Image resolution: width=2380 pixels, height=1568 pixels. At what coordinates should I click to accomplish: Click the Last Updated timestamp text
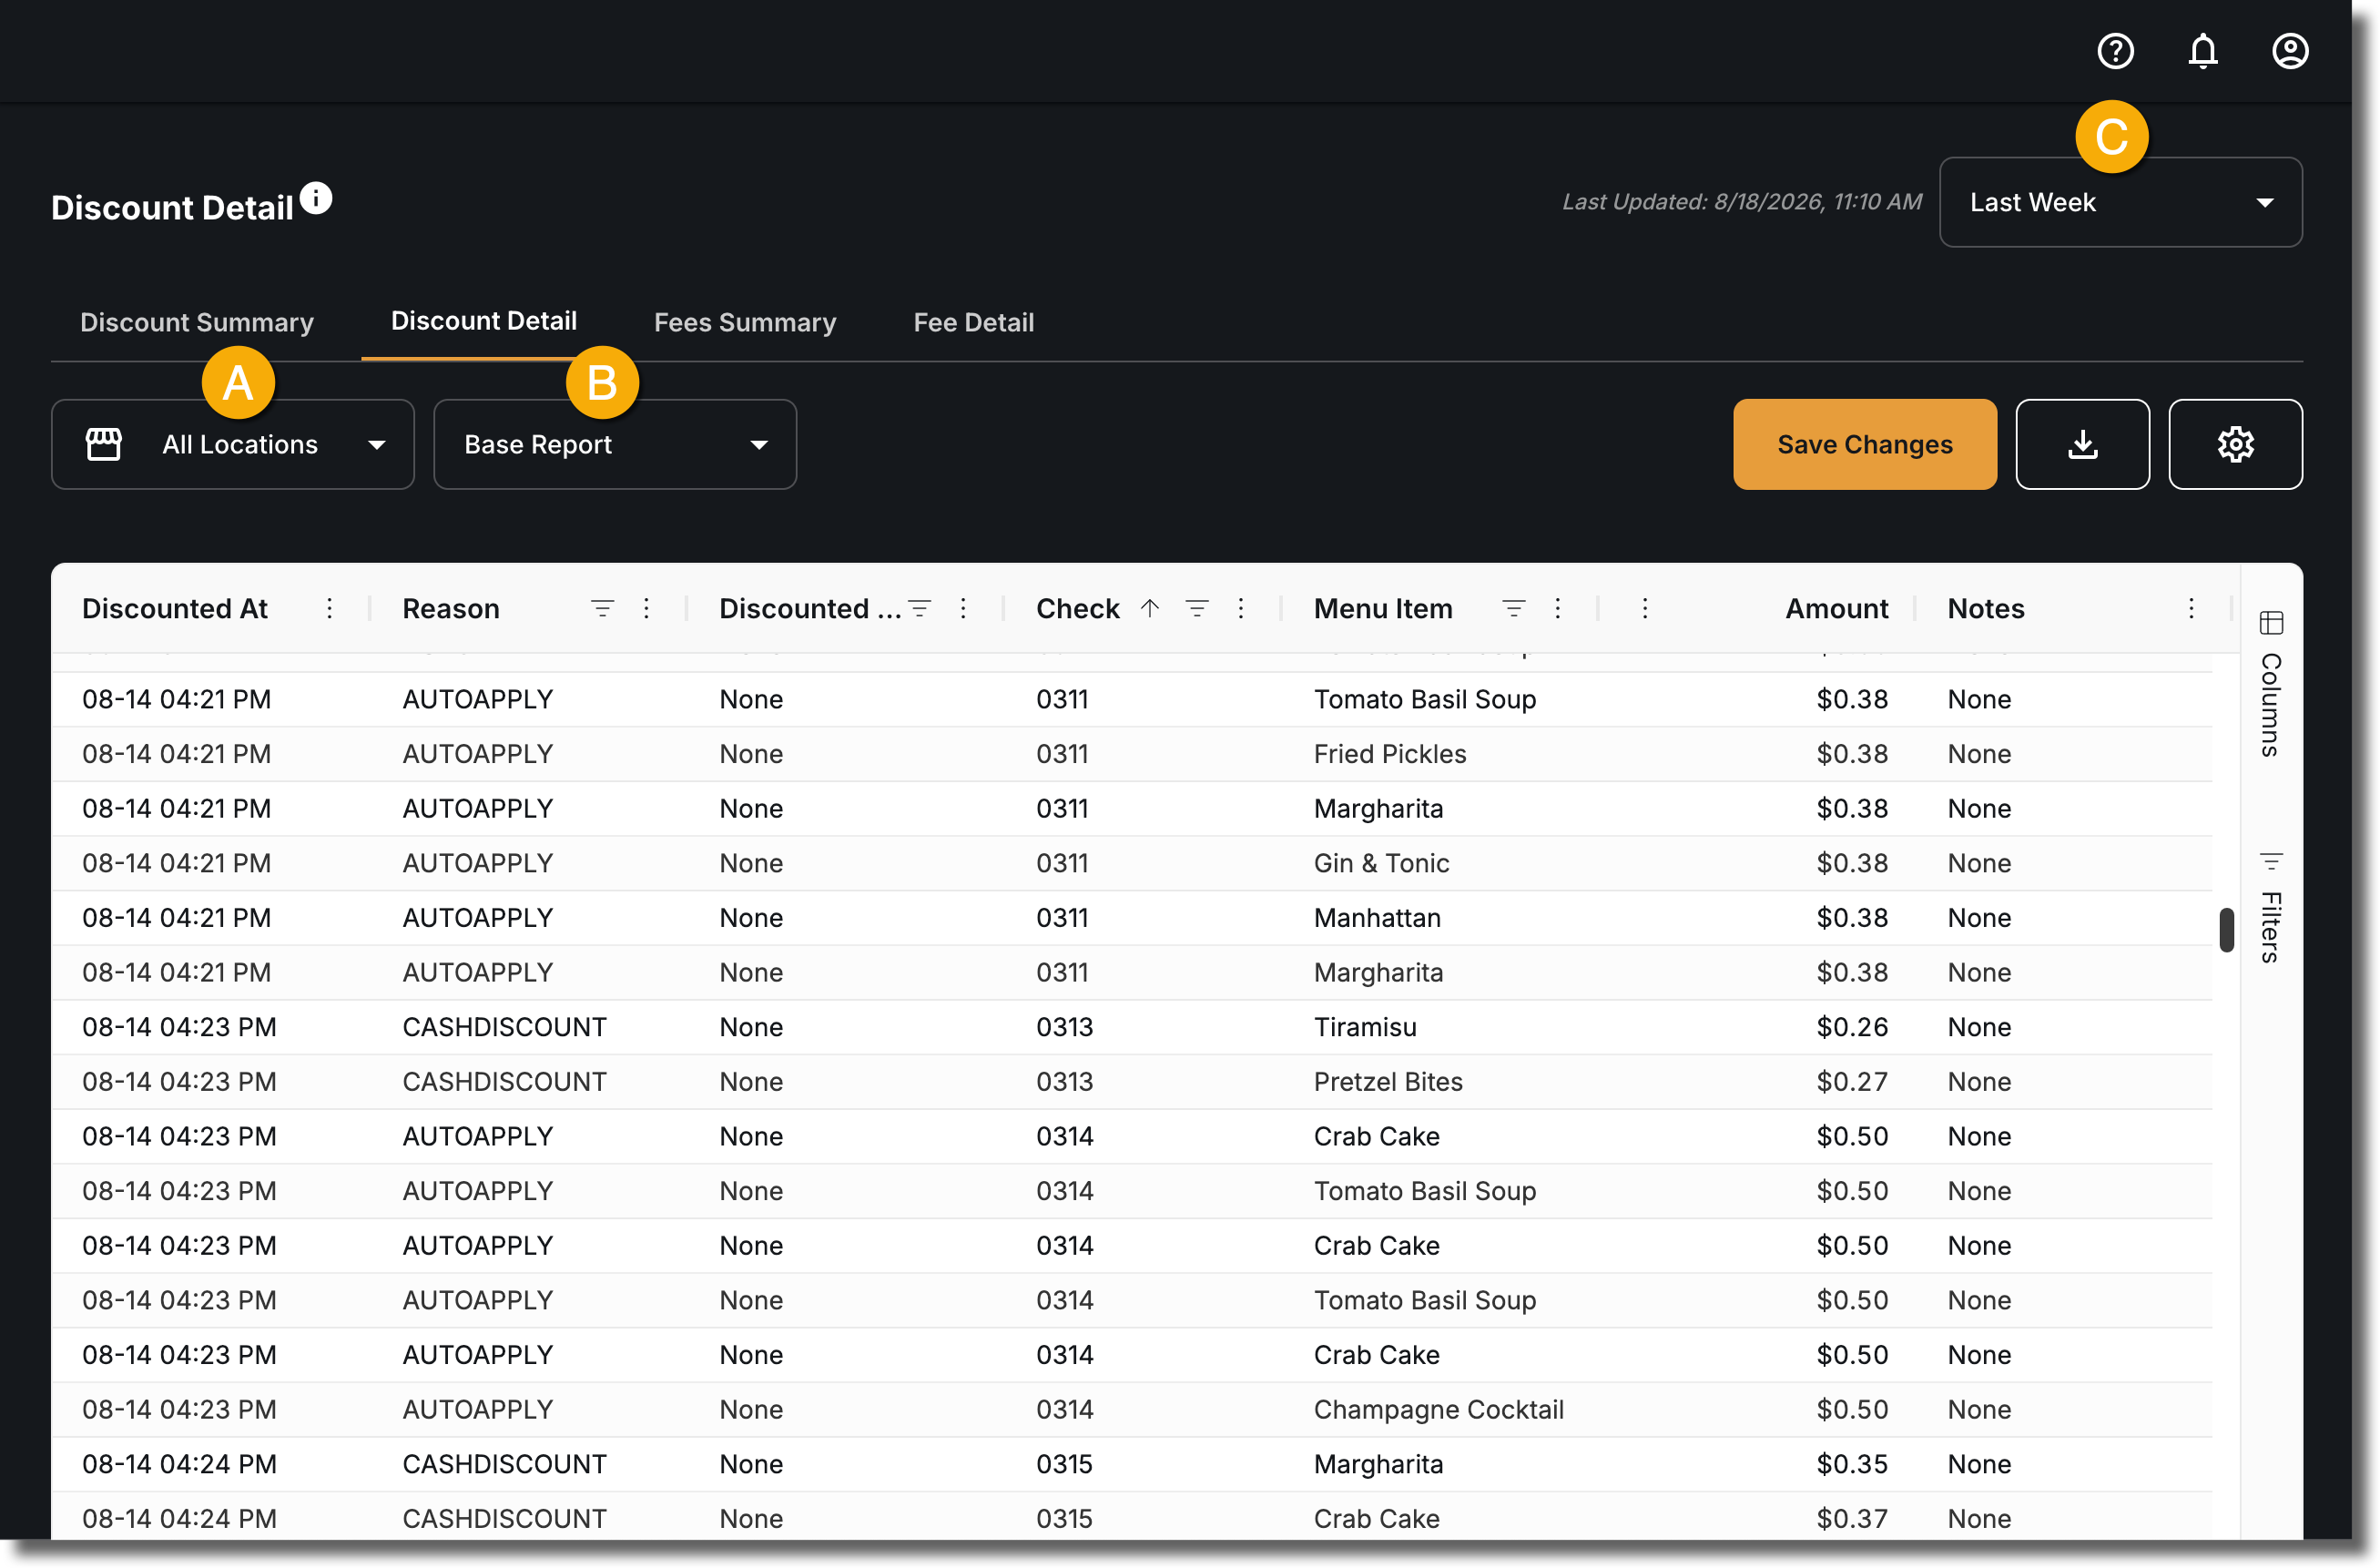[1742, 202]
